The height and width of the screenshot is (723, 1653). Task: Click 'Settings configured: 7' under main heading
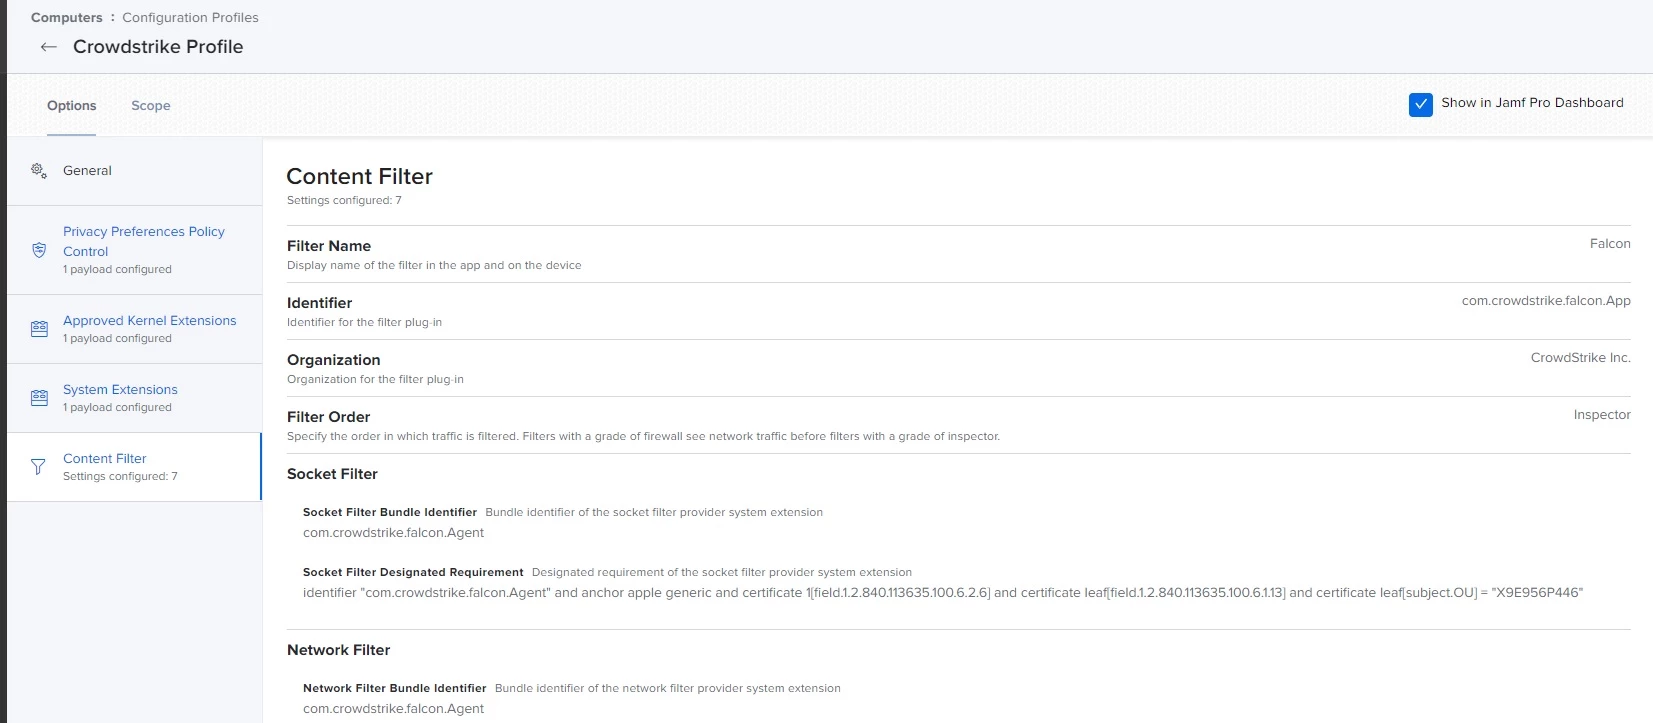tap(344, 201)
